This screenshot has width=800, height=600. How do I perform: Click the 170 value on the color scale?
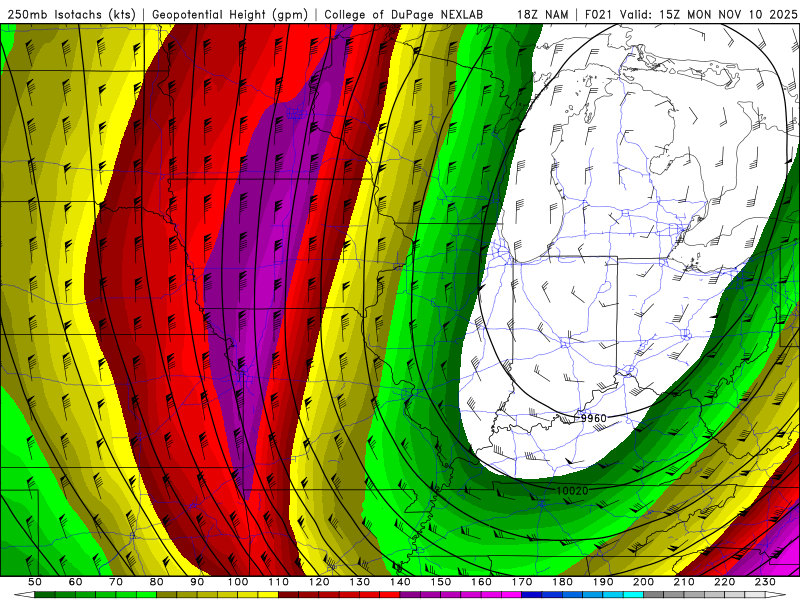pyautogui.click(x=522, y=582)
